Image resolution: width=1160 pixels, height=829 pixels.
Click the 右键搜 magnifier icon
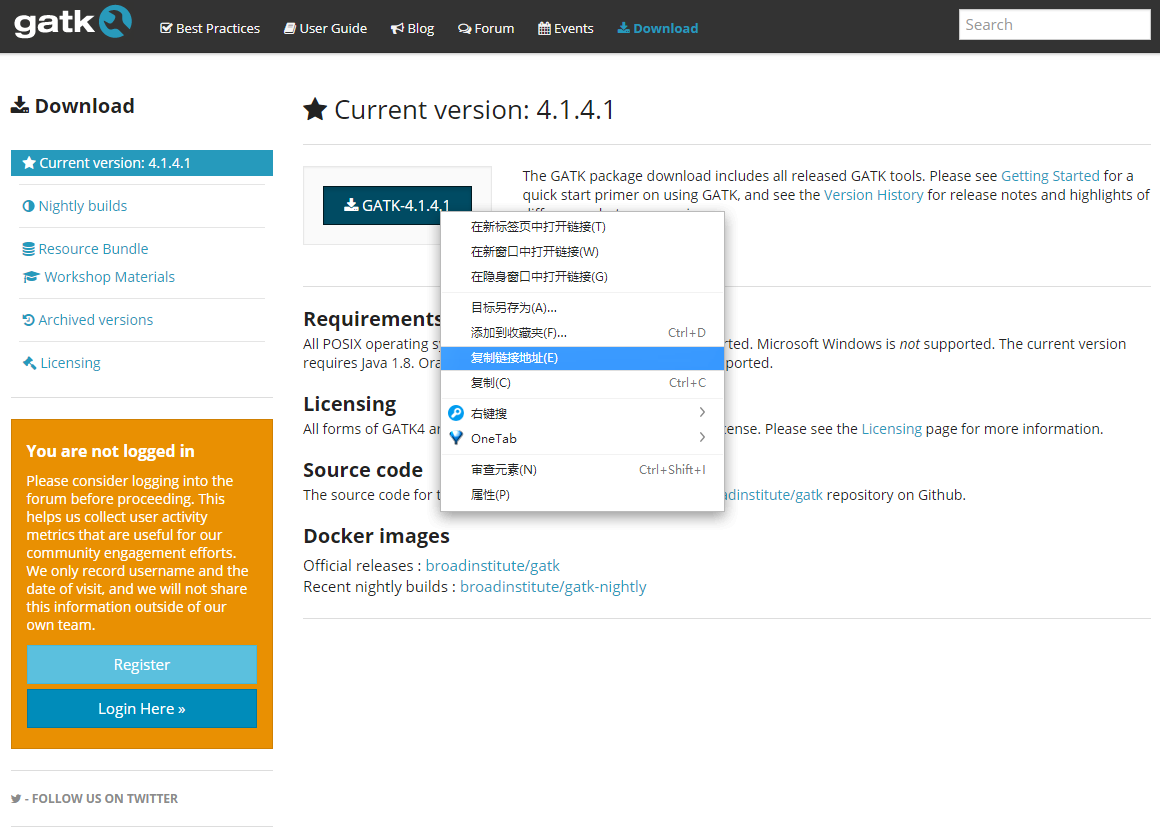pyautogui.click(x=456, y=413)
